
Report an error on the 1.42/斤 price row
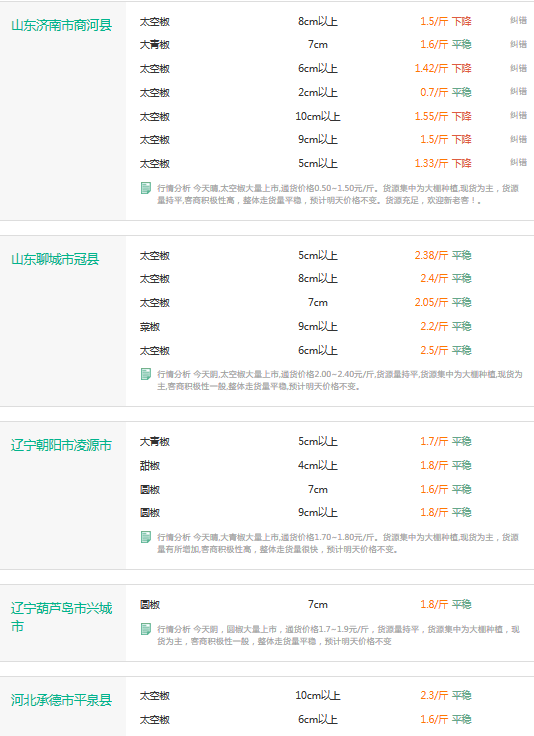[519, 68]
